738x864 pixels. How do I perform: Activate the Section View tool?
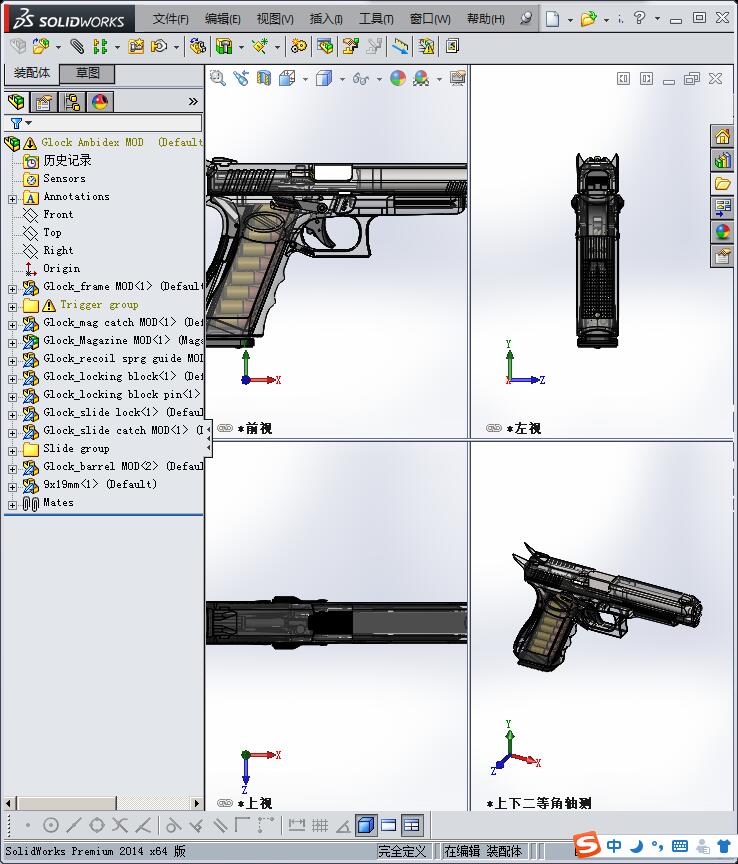point(264,78)
